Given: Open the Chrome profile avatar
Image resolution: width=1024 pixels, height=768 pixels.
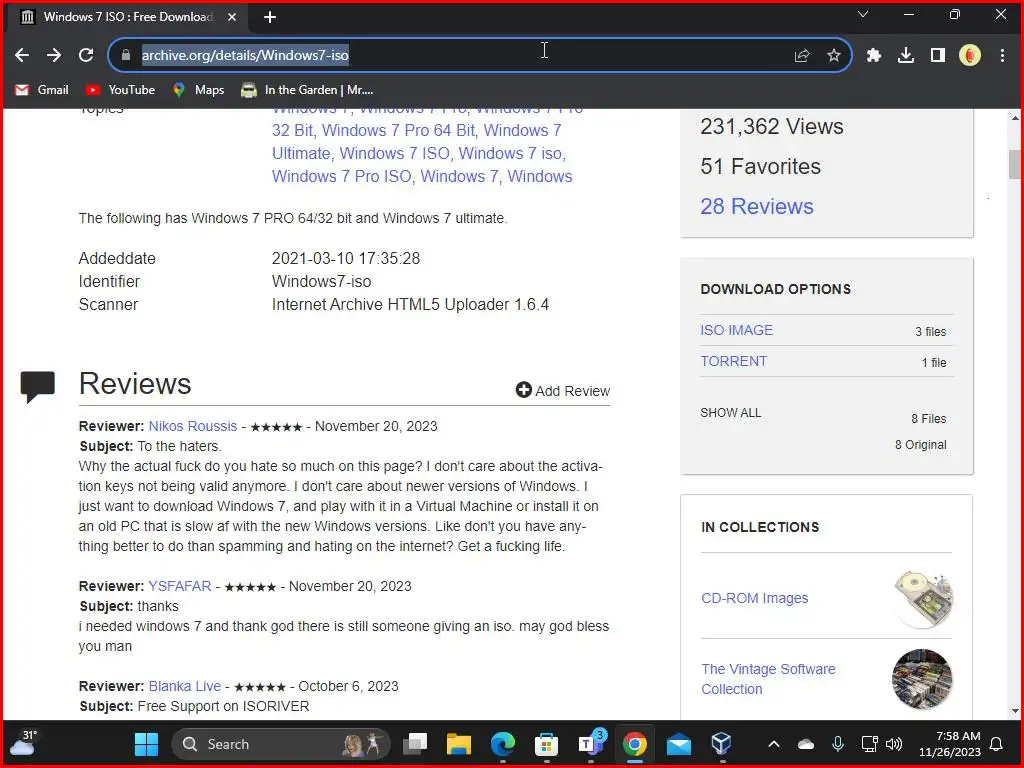Looking at the screenshot, I should click(x=970, y=56).
